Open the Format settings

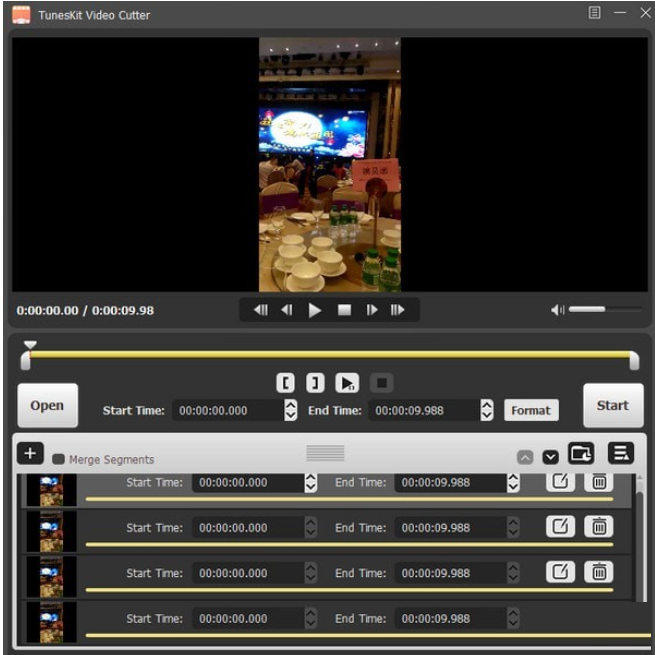531,410
